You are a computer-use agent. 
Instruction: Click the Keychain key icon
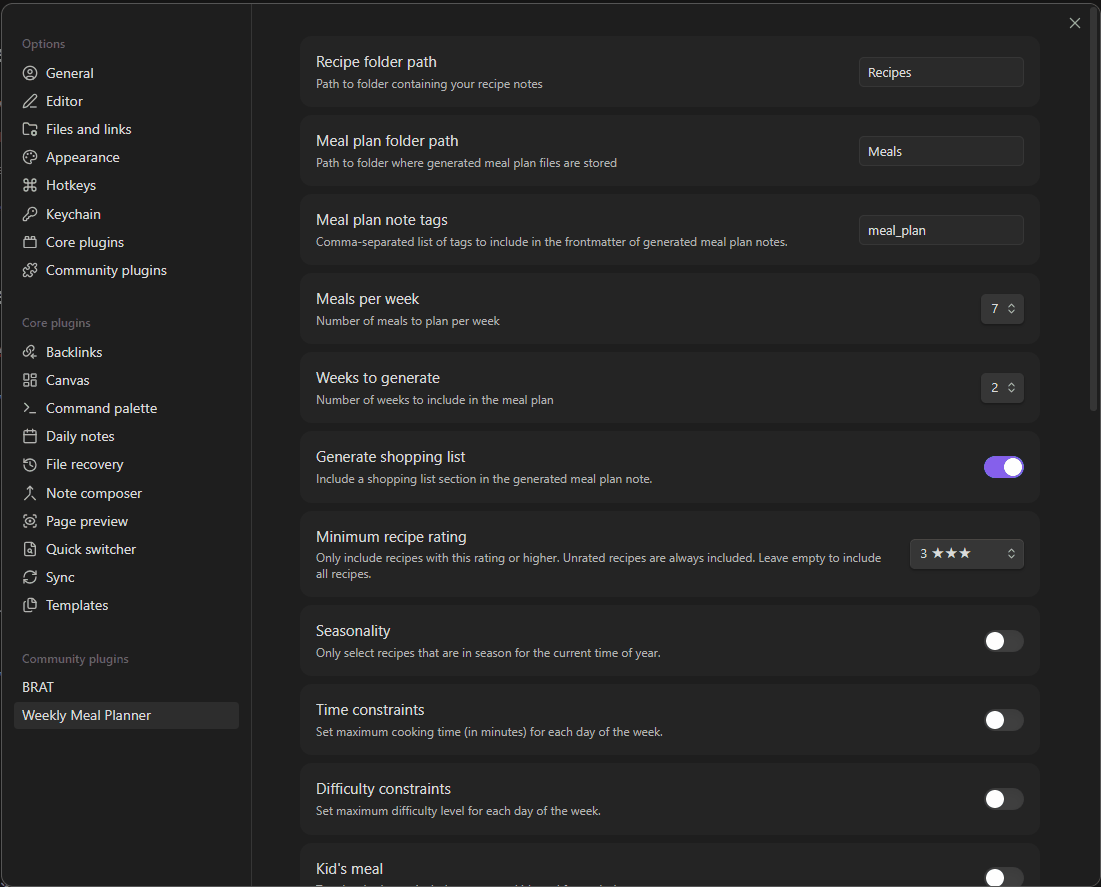point(29,214)
